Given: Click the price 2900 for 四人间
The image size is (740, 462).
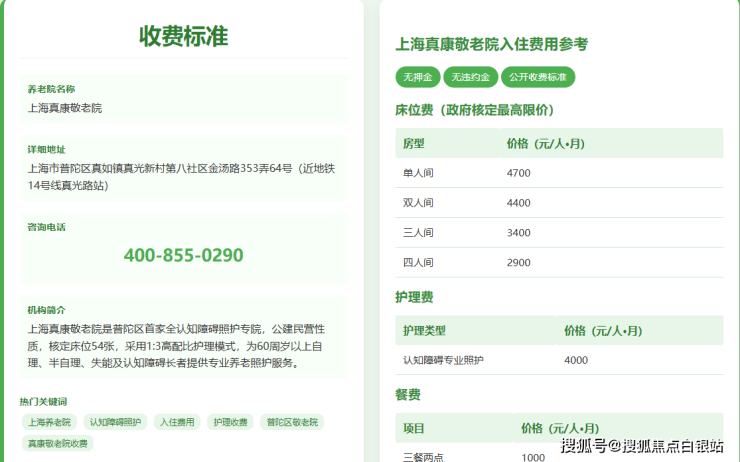Looking at the screenshot, I should 519,262.
